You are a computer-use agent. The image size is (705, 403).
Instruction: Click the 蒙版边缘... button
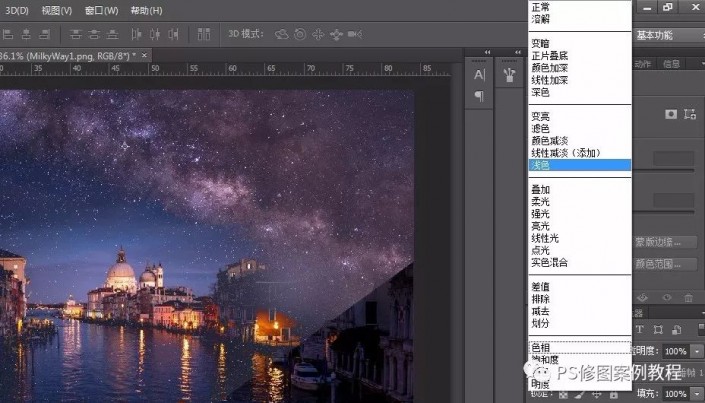(665, 242)
